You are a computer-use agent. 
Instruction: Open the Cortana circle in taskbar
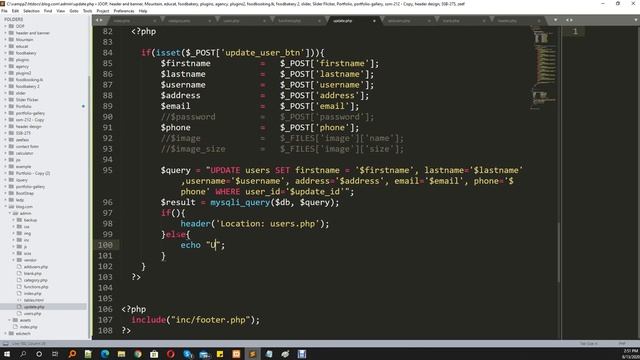point(39,354)
